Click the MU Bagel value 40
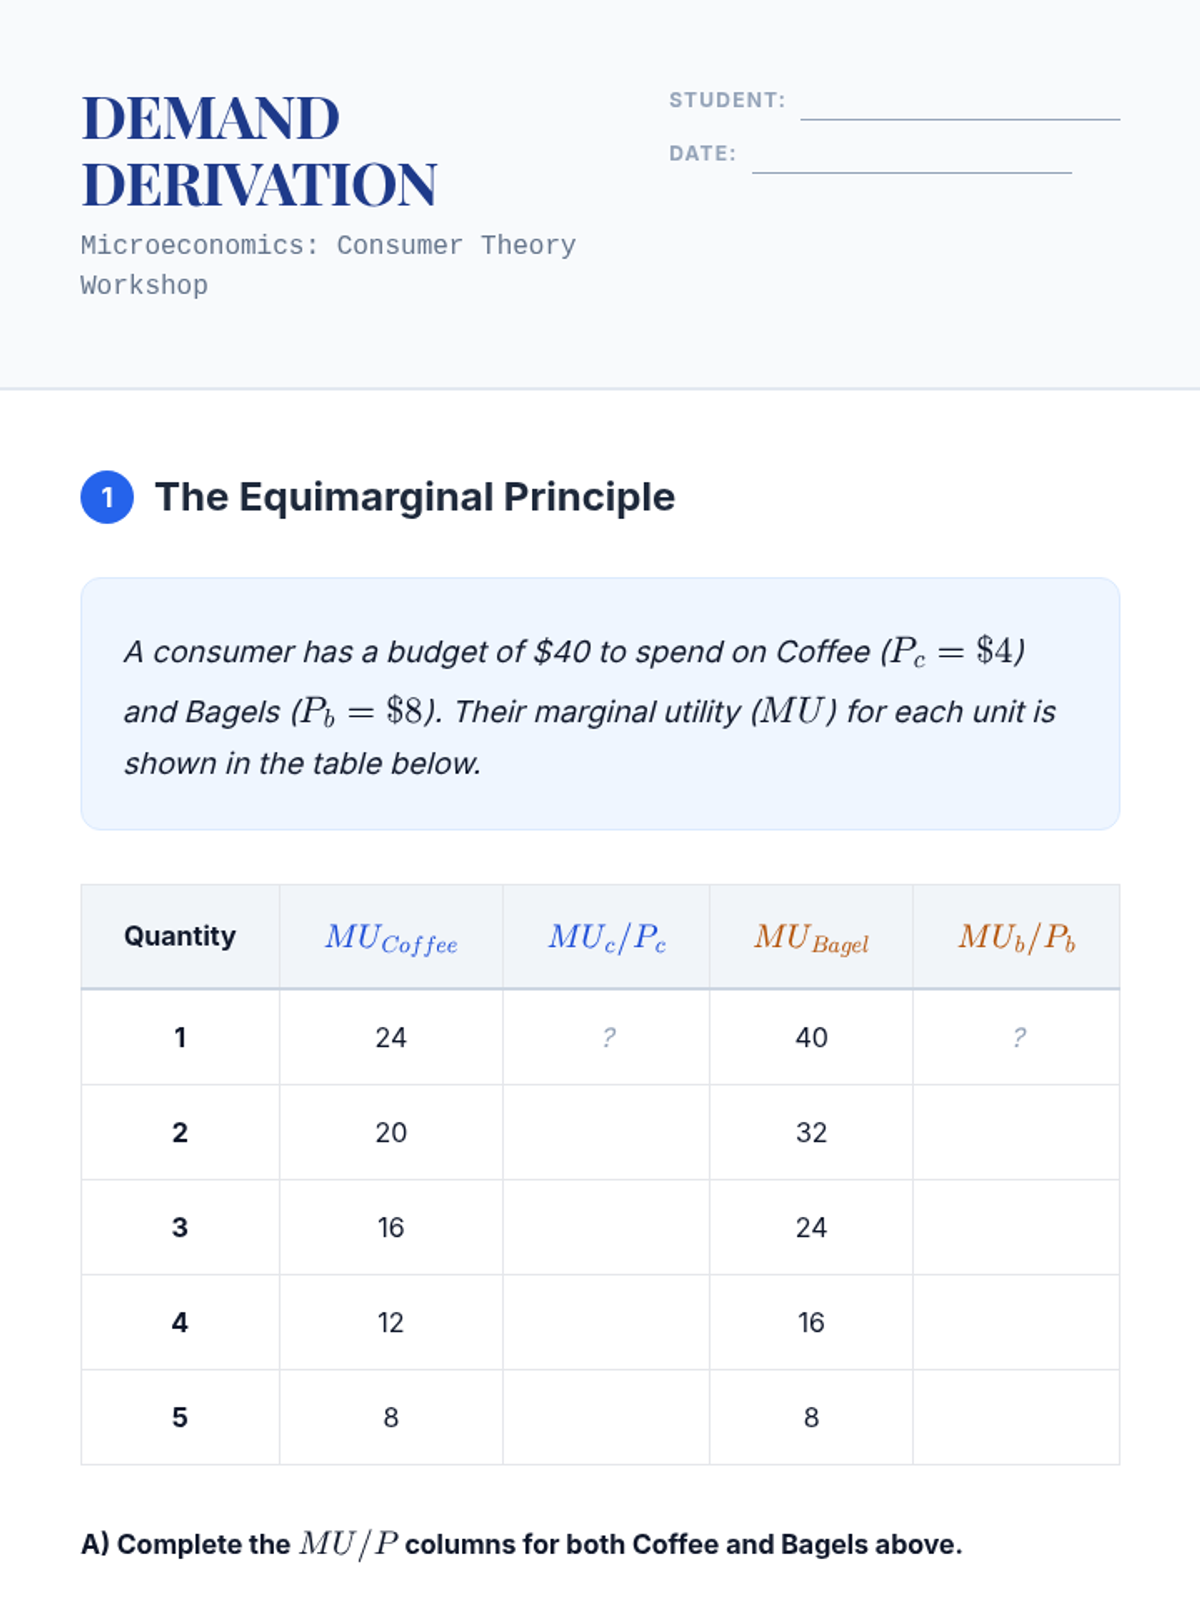 pyautogui.click(x=811, y=1038)
